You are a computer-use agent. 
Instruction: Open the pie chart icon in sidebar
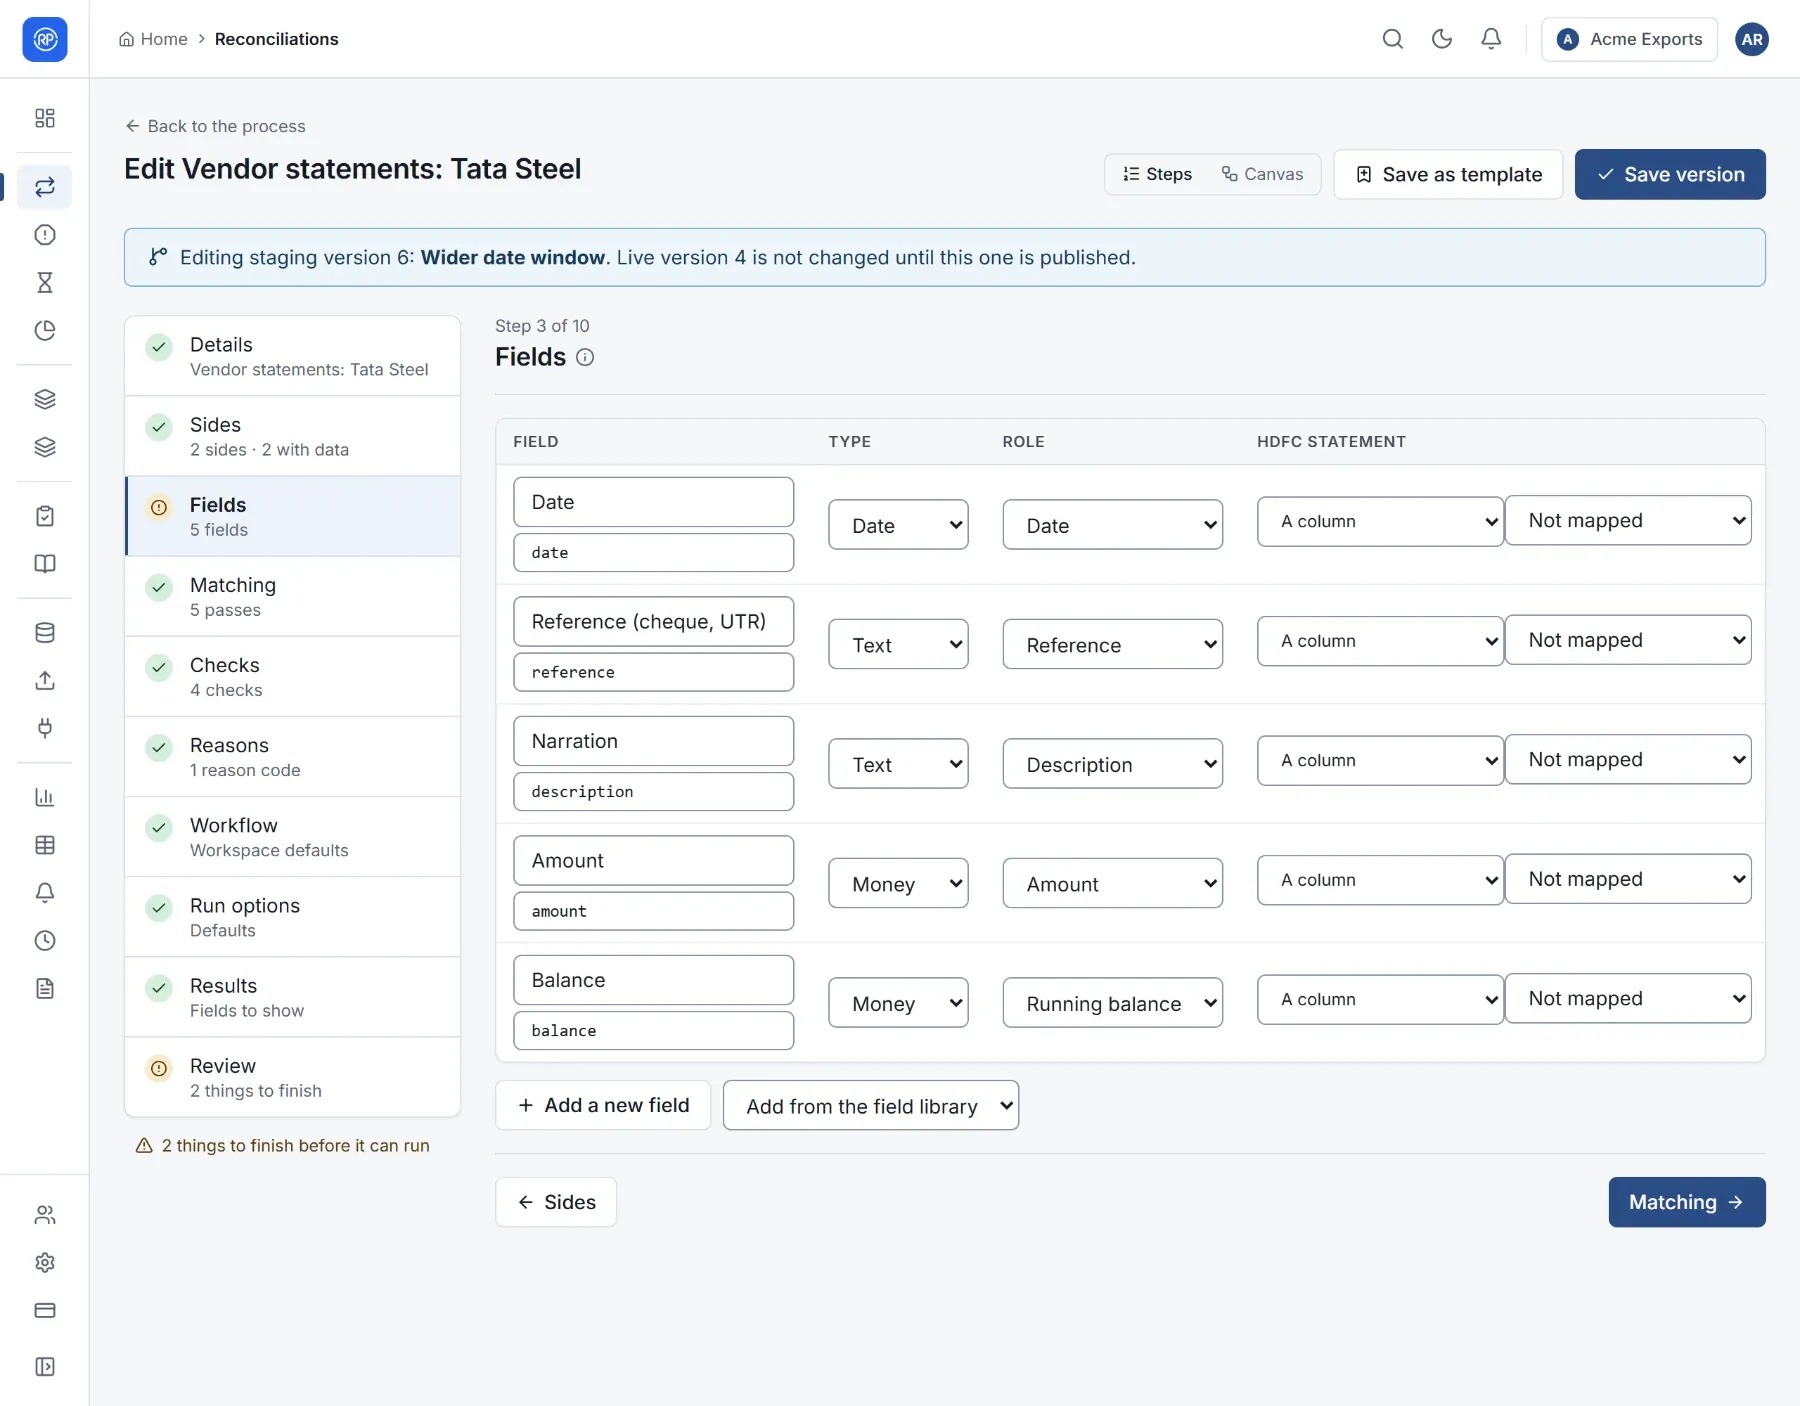(x=45, y=331)
